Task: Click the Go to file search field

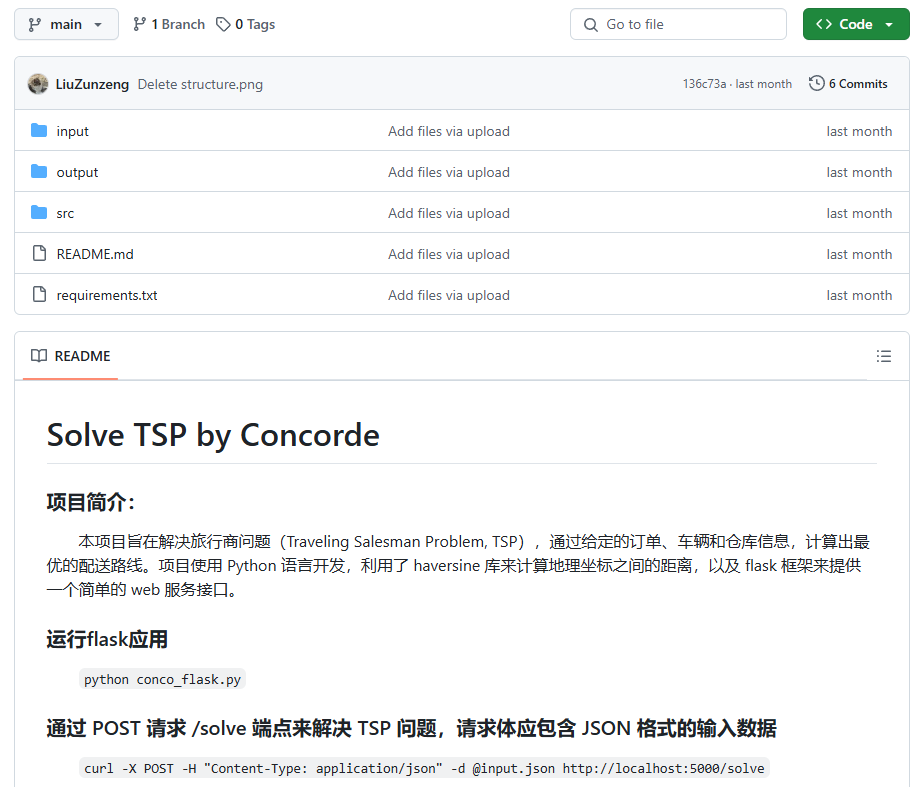Action: pos(678,24)
